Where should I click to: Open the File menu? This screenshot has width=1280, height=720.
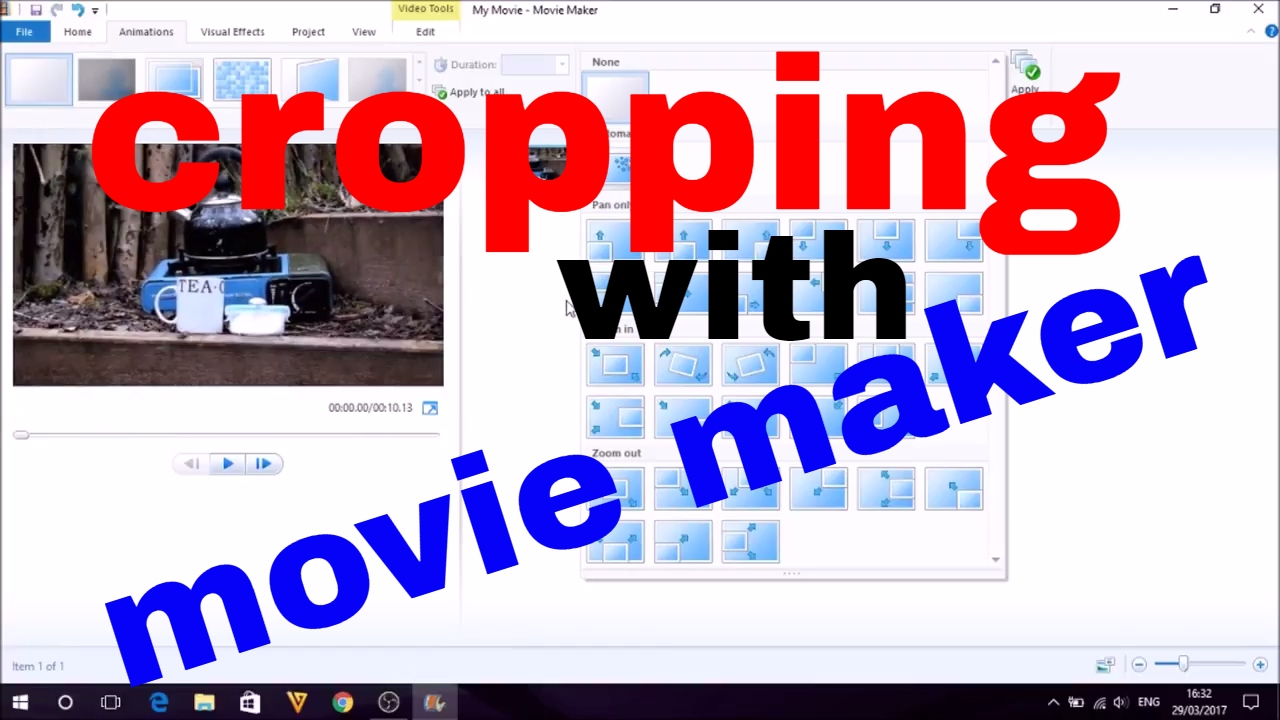coord(24,32)
